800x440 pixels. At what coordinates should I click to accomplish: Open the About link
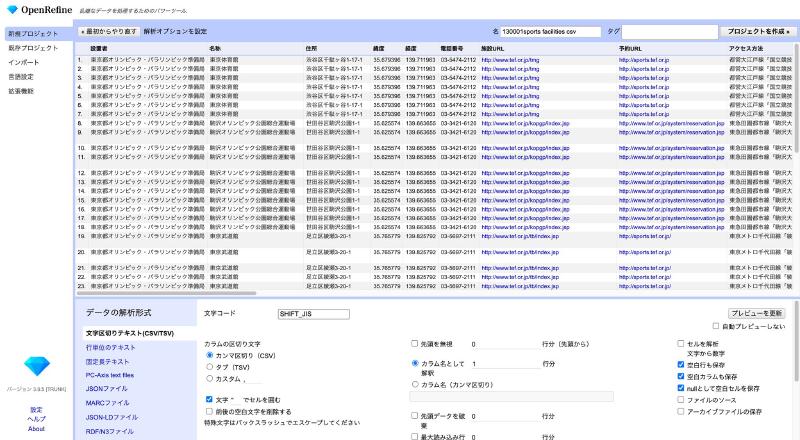(36, 429)
